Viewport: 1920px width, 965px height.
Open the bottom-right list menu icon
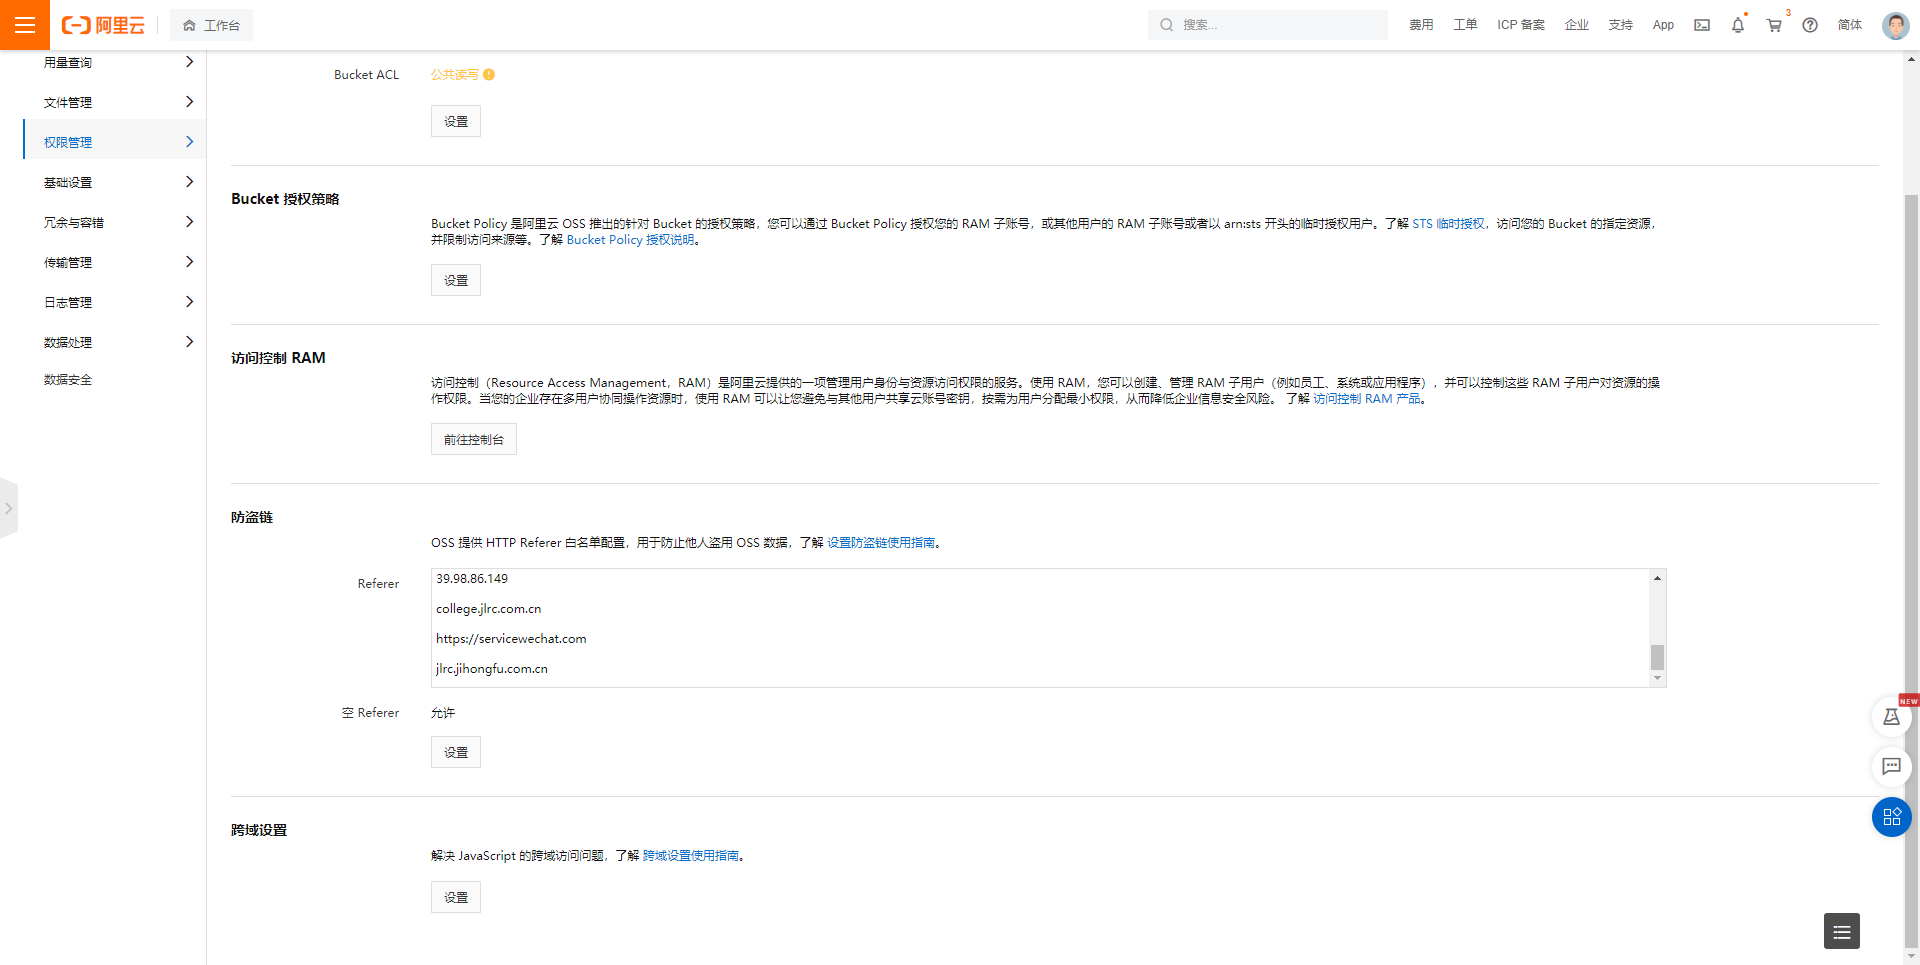[x=1841, y=931]
